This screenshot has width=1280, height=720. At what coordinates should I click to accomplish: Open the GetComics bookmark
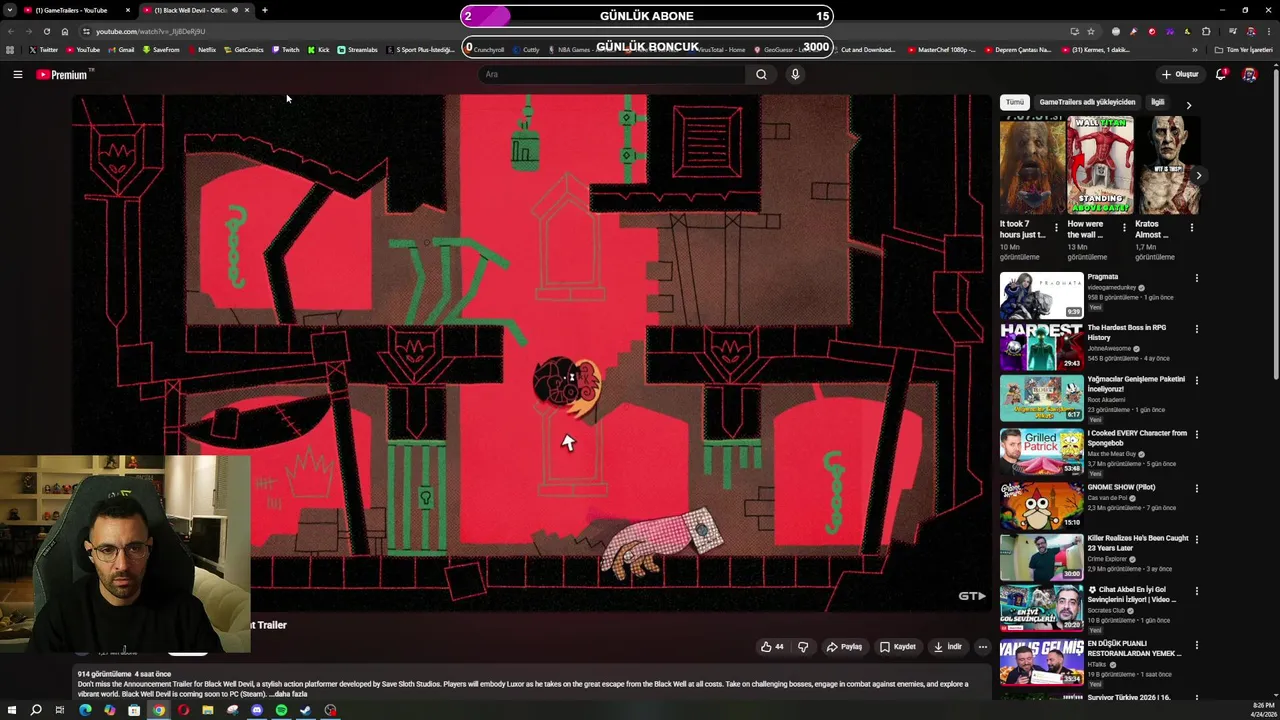pos(243,49)
